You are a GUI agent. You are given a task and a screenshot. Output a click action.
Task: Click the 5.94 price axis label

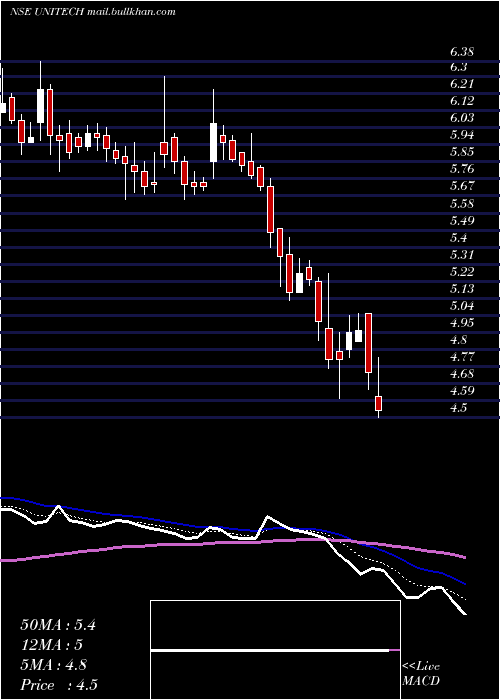(x=462, y=135)
